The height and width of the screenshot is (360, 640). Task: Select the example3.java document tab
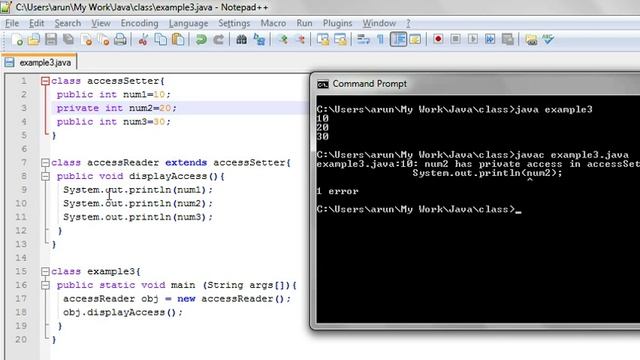click(x=39, y=62)
